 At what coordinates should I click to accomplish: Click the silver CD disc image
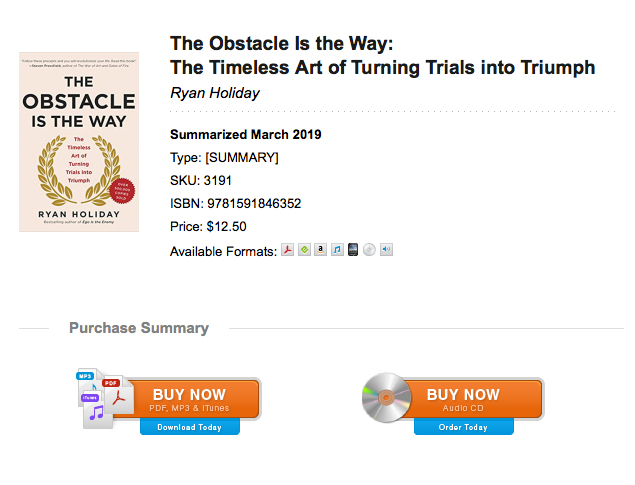[x=386, y=398]
